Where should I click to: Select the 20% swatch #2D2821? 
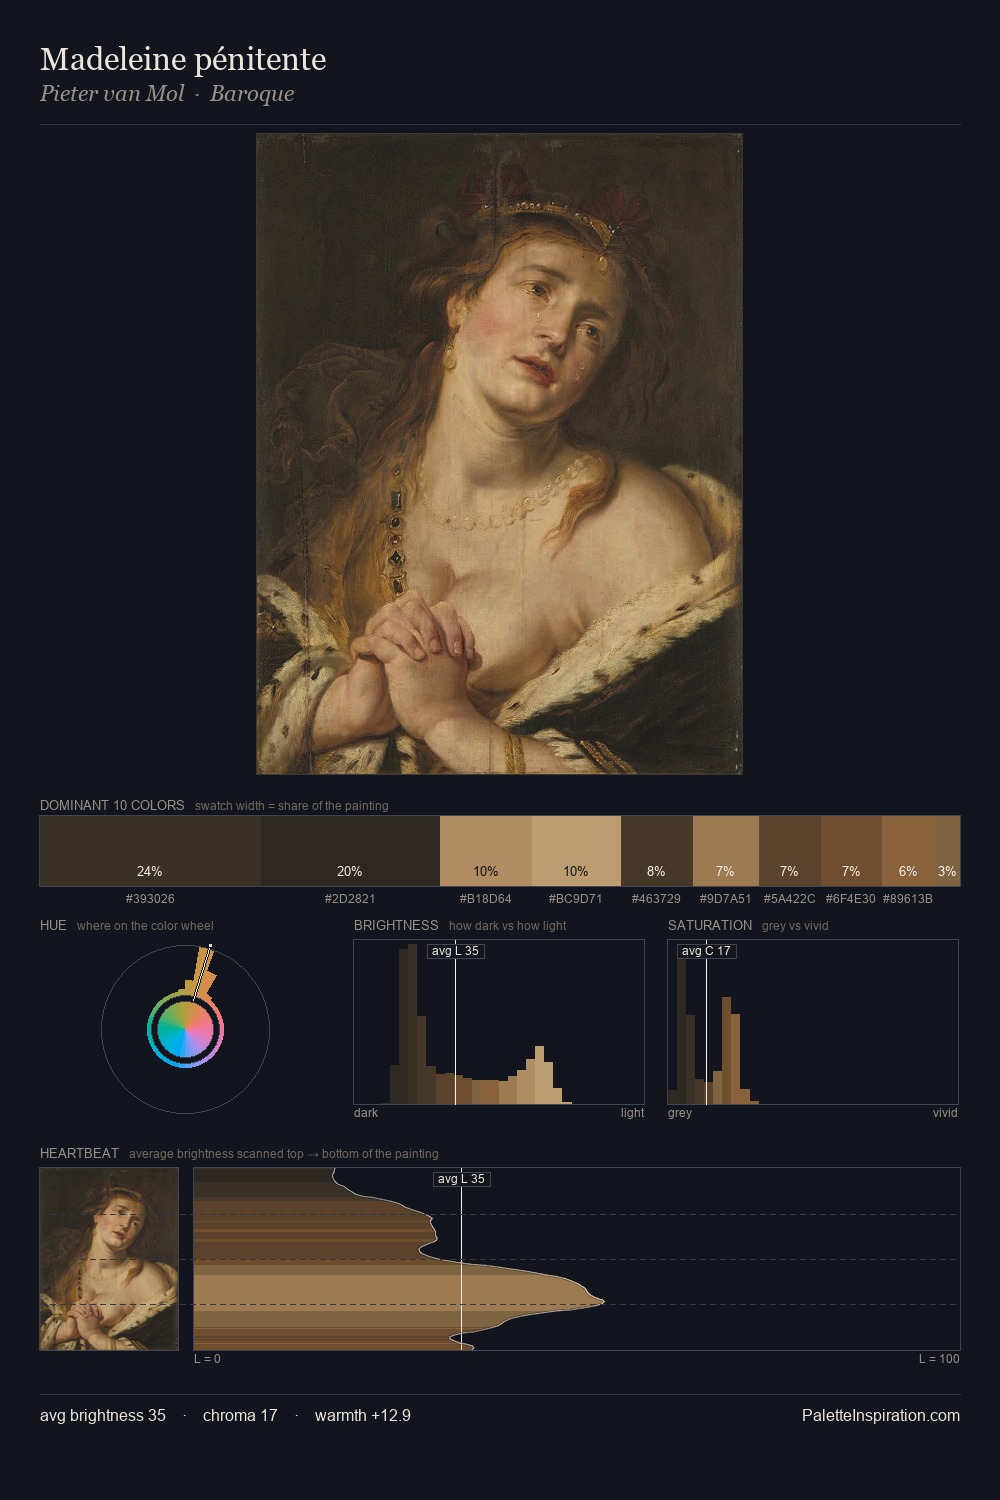[x=350, y=851]
